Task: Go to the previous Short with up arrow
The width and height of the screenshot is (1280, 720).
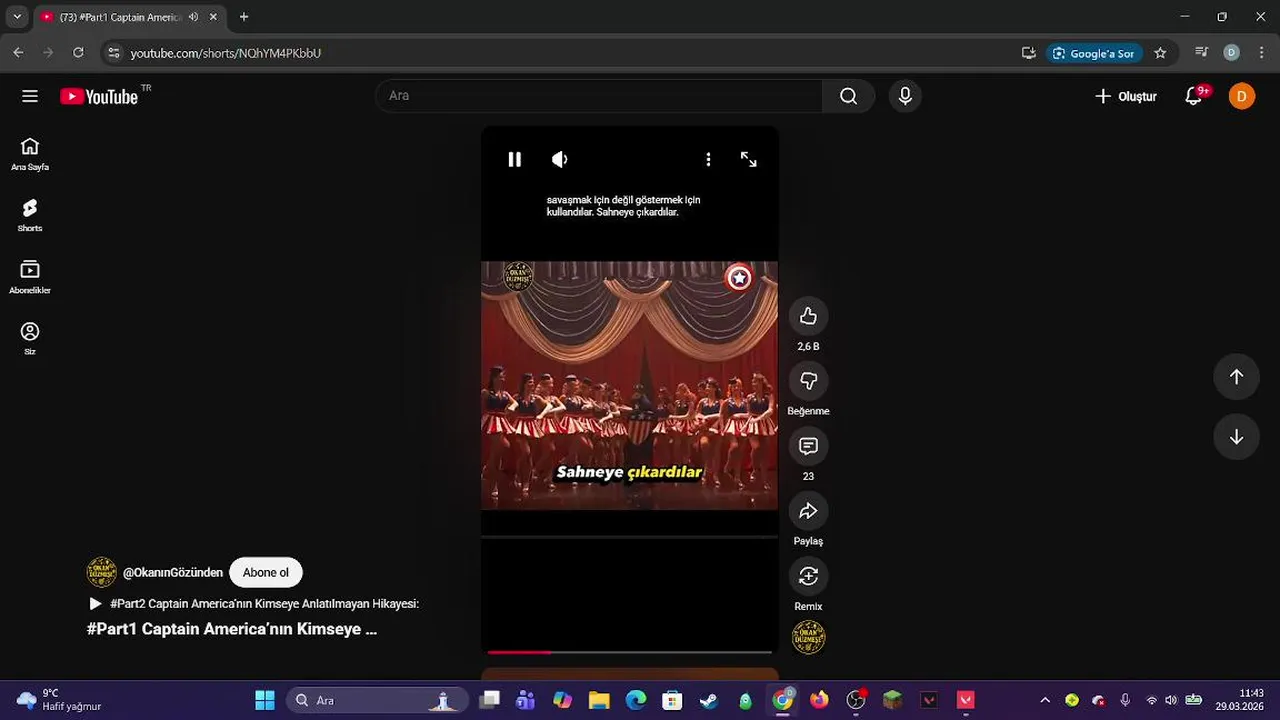Action: (1236, 377)
